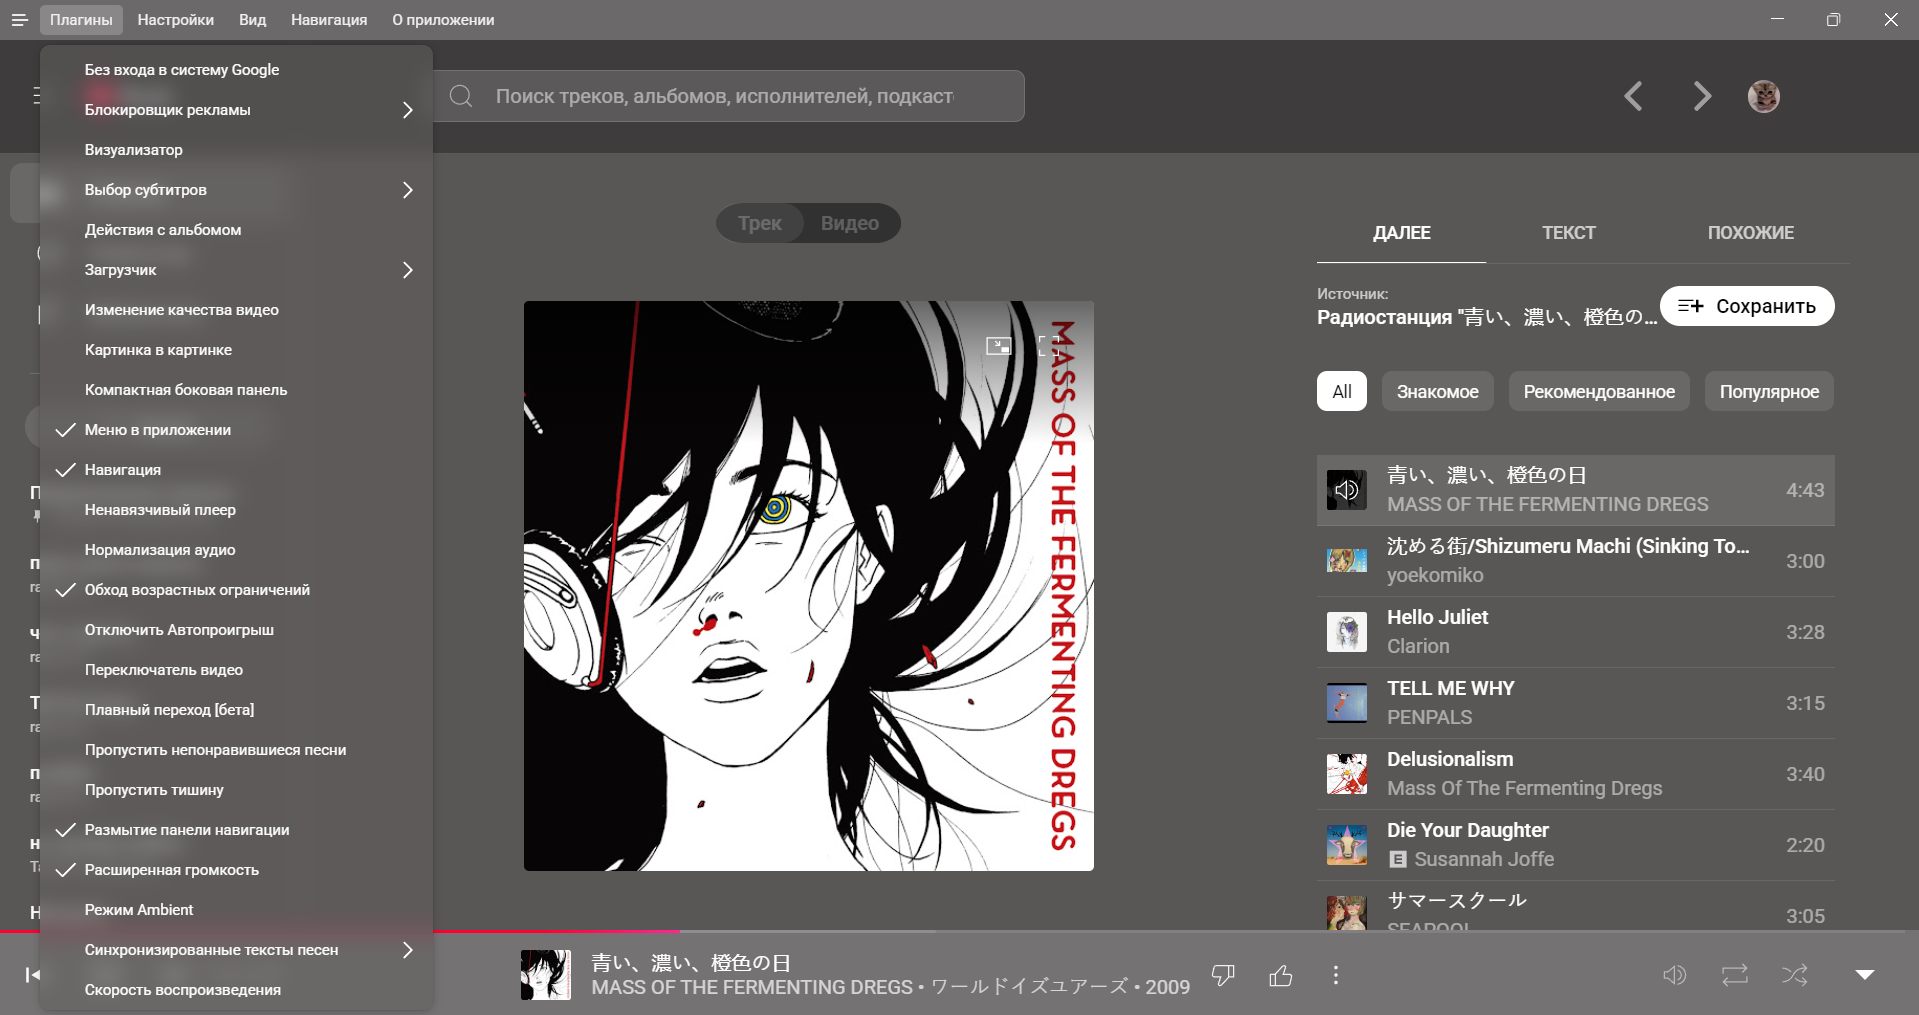Filter queue by Популярное

tap(1769, 392)
